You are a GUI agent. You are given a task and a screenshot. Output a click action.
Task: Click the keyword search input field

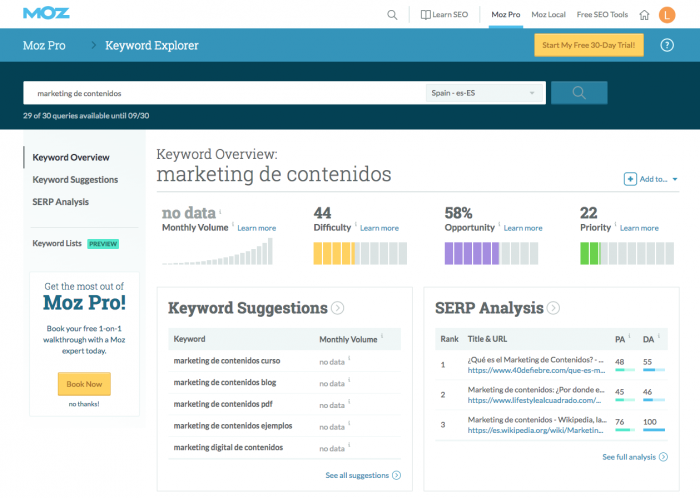(225, 93)
